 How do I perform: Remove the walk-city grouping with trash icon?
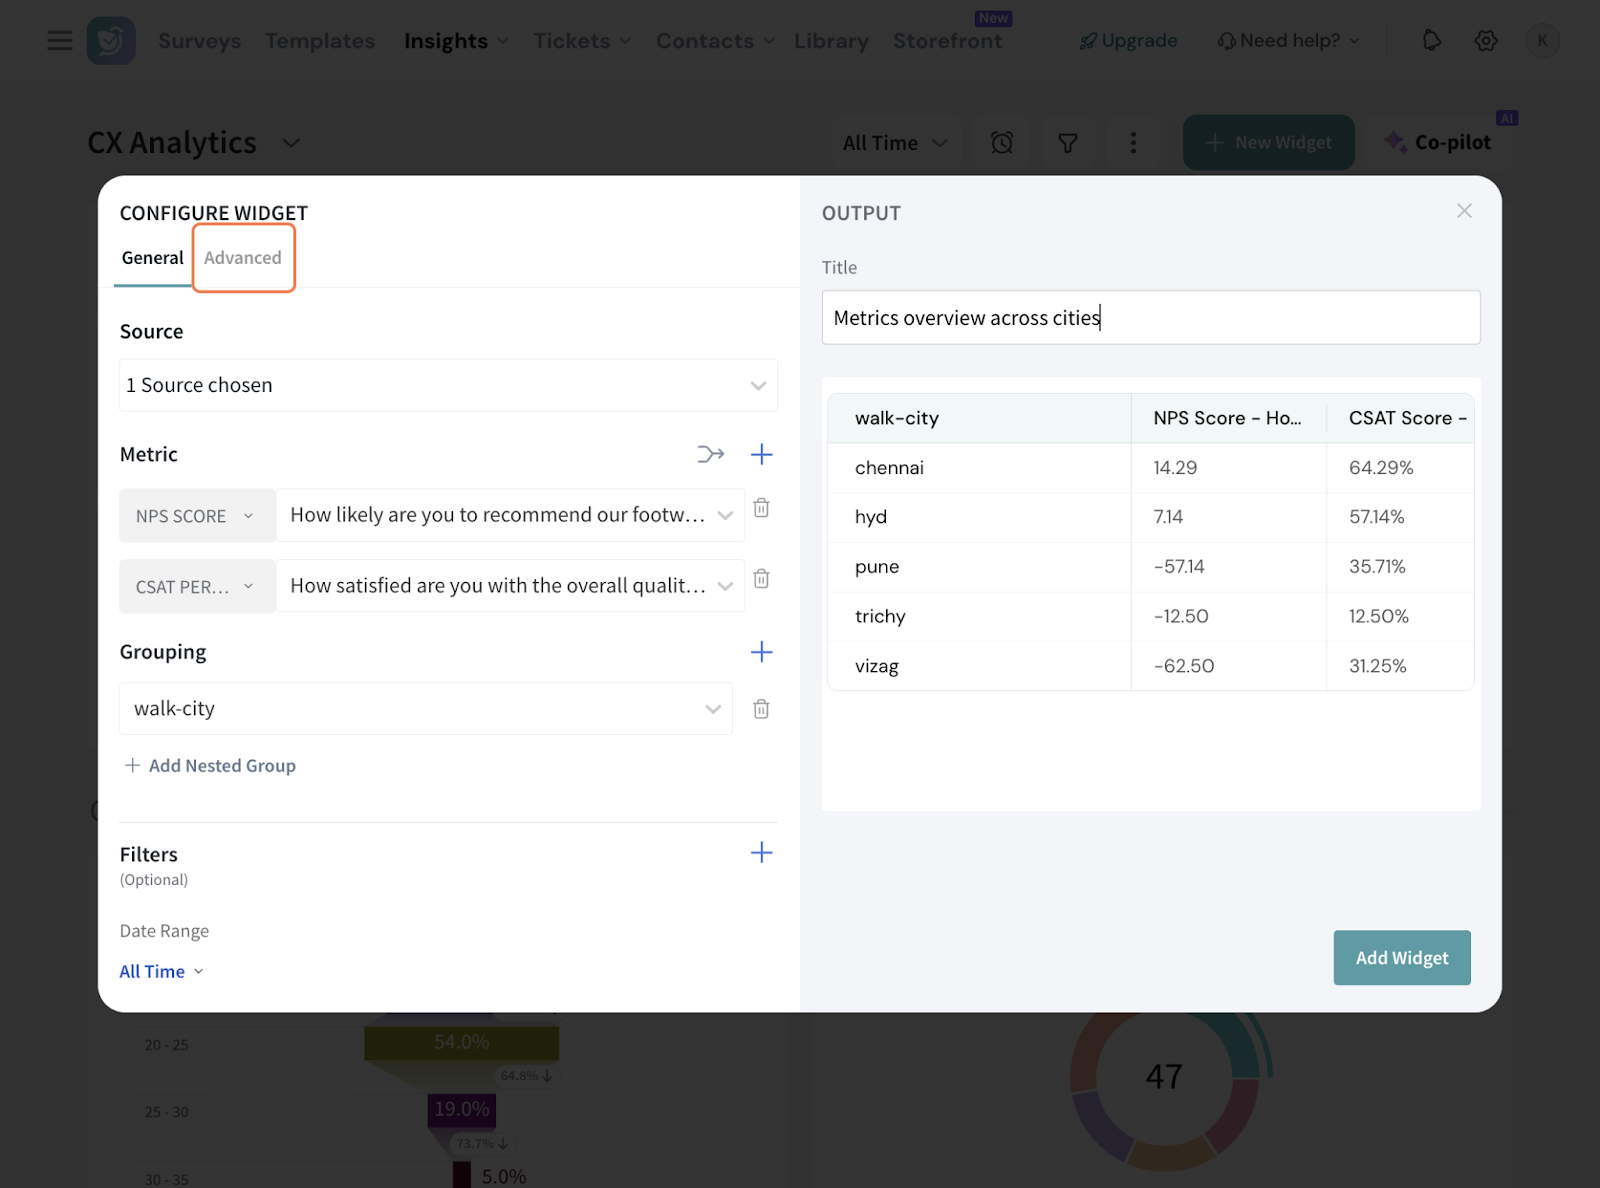click(x=761, y=709)
